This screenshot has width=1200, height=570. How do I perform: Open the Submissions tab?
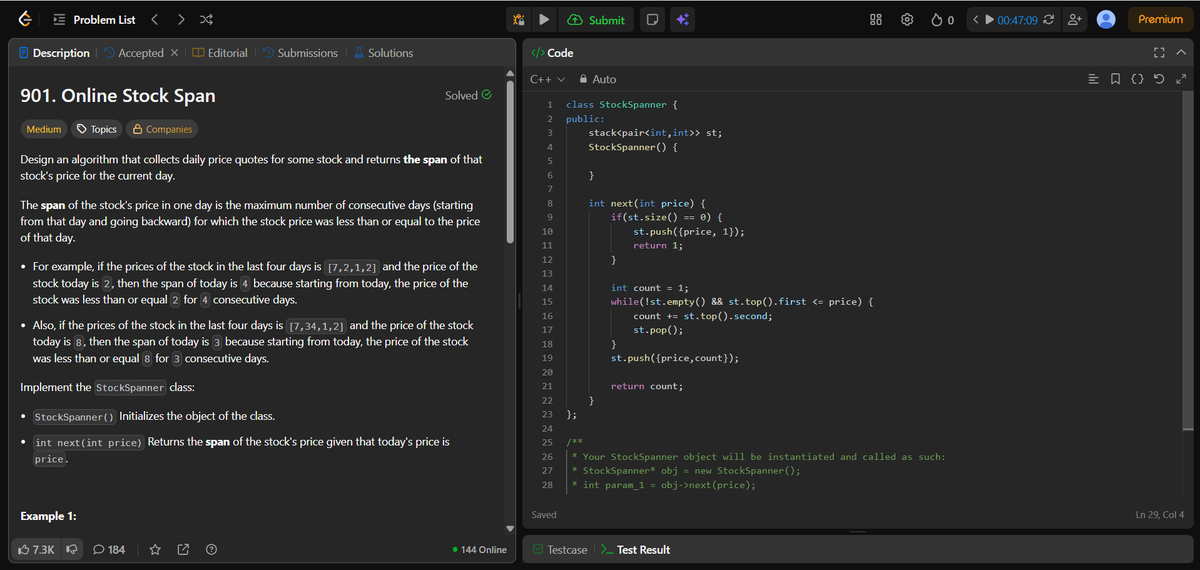coord(300,53)
